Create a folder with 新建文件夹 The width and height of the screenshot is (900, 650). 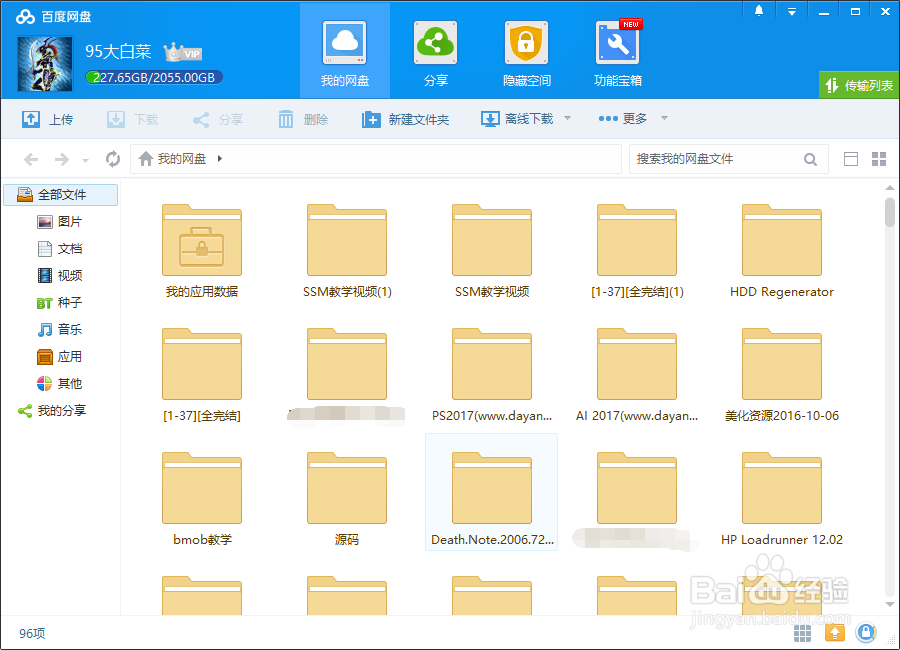405,119
